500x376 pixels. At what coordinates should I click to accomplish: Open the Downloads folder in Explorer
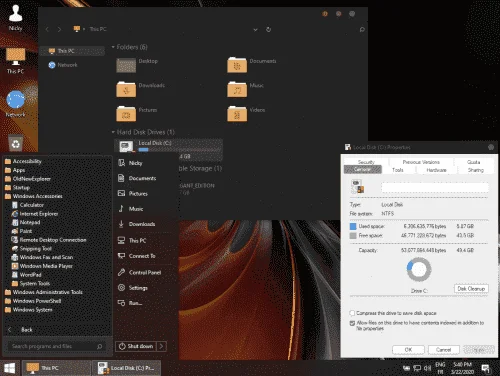(x=140, y=89)
